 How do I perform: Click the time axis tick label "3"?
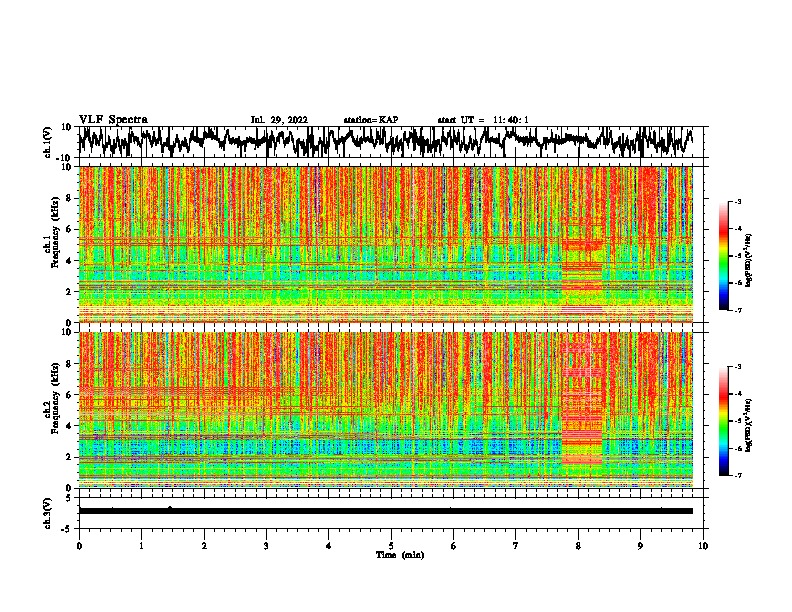click(x=266, y=546)
